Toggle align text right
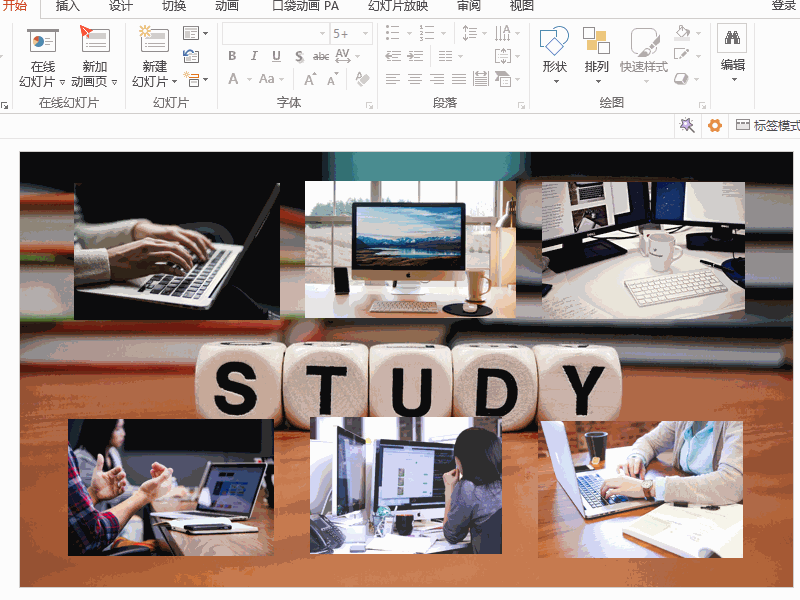This screenshot has height=600, width=800. (x=437, y=79)
